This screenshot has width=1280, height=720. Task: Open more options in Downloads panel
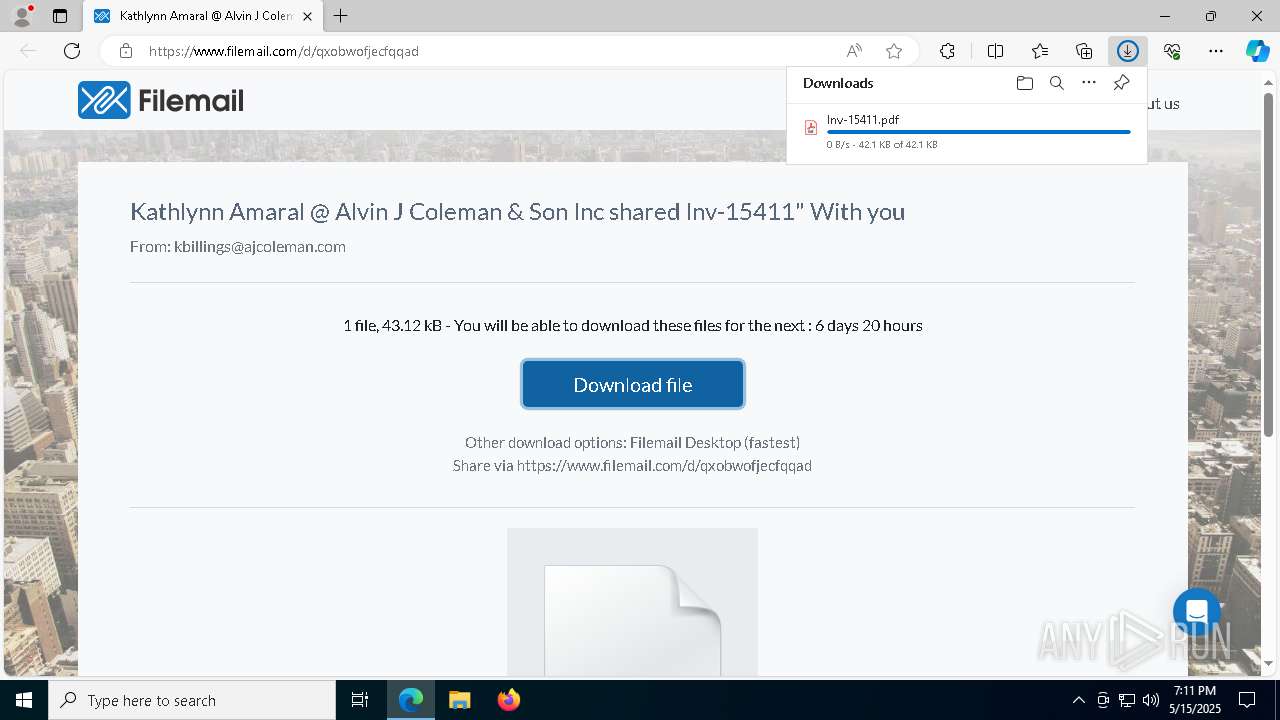point(1089,83)
